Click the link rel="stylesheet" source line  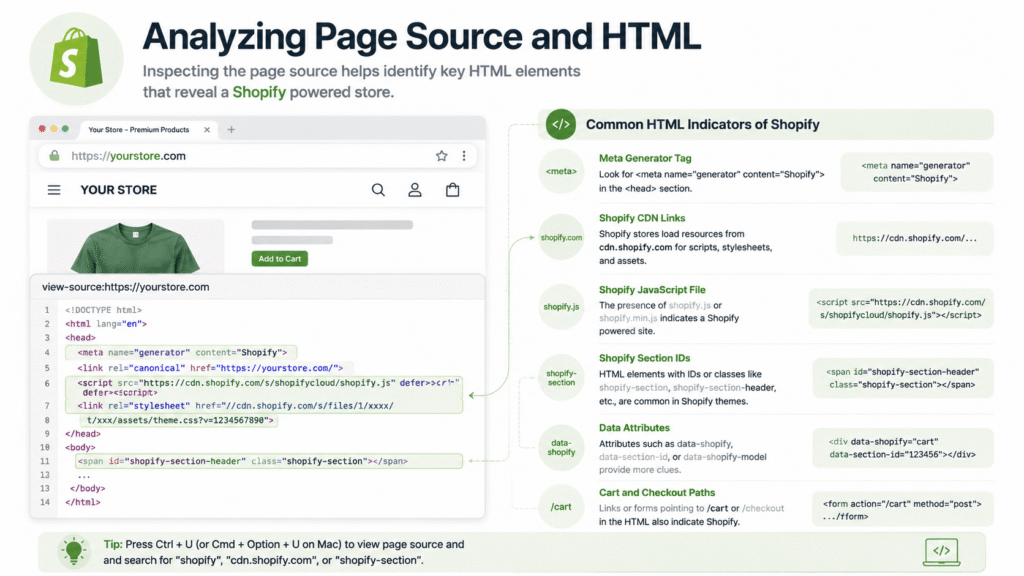click(x=235, y=406)
